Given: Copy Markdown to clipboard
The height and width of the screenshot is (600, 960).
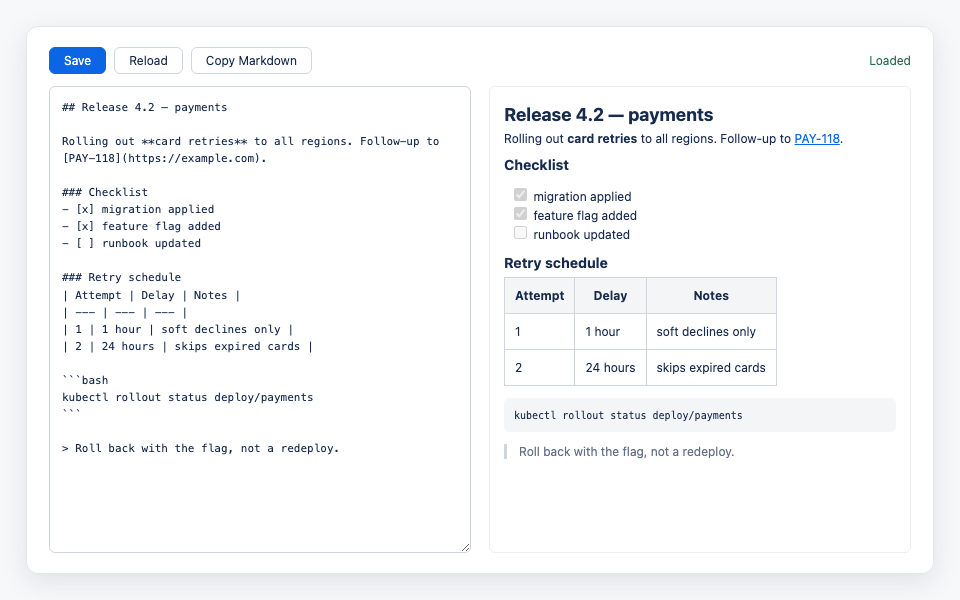Looking at the screenshot, I should 251,61.
